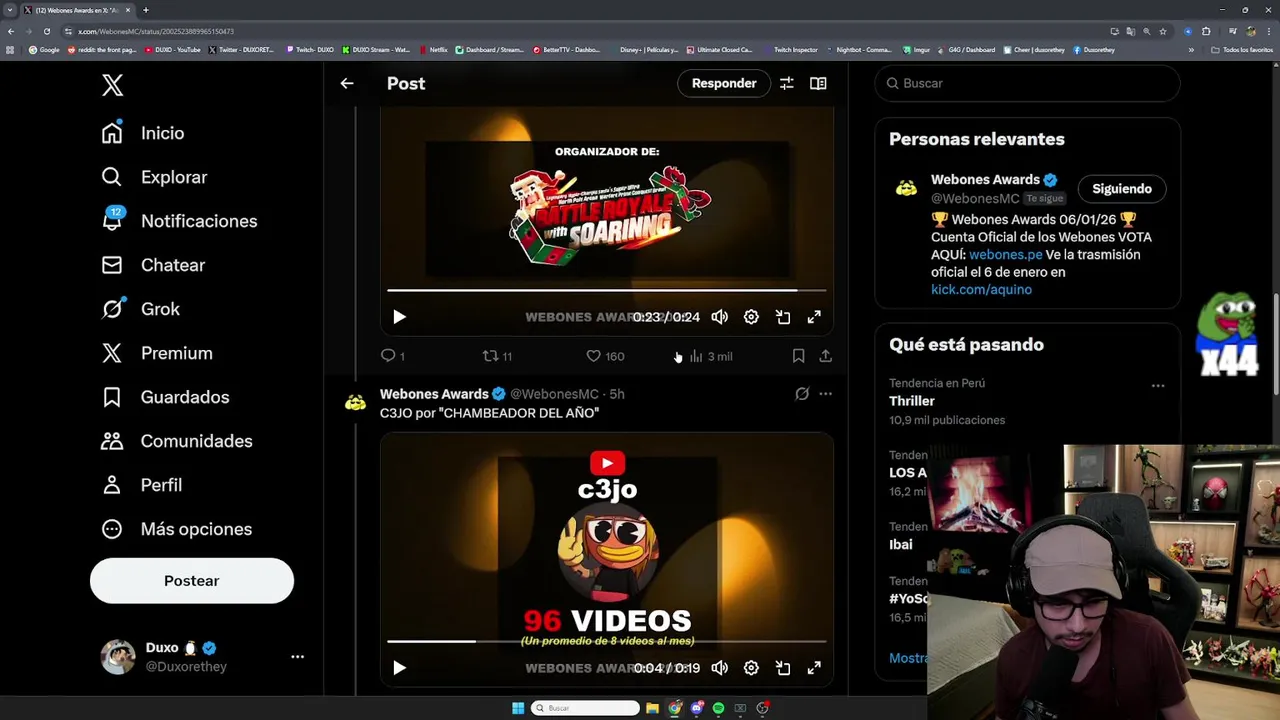Open the tab search dropdown
The width and height of the screenshot is (1280, 720).
click(10, 10)
